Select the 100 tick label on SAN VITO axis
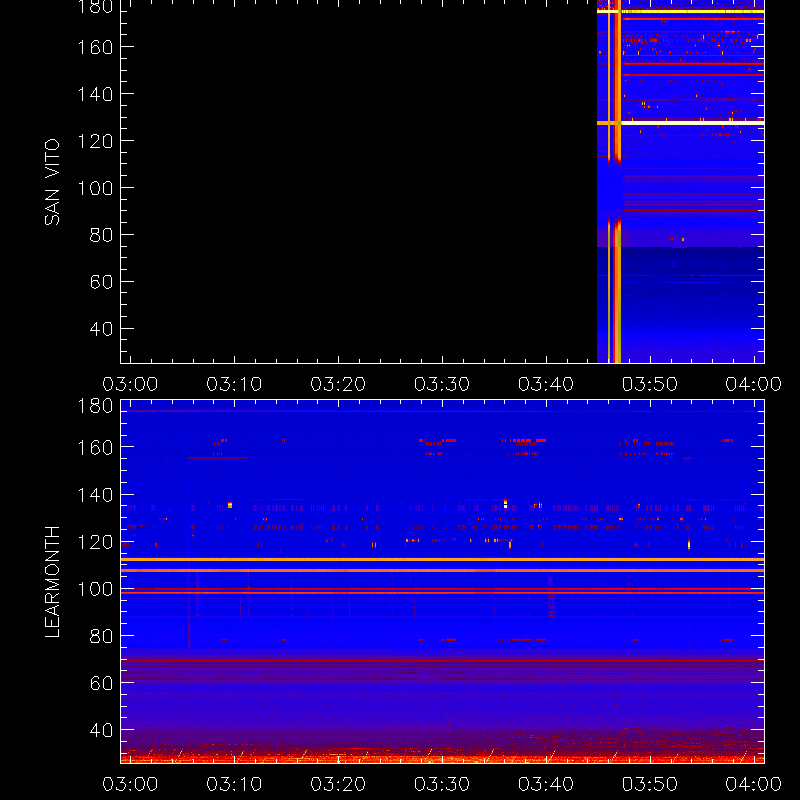 coord(95,188)
